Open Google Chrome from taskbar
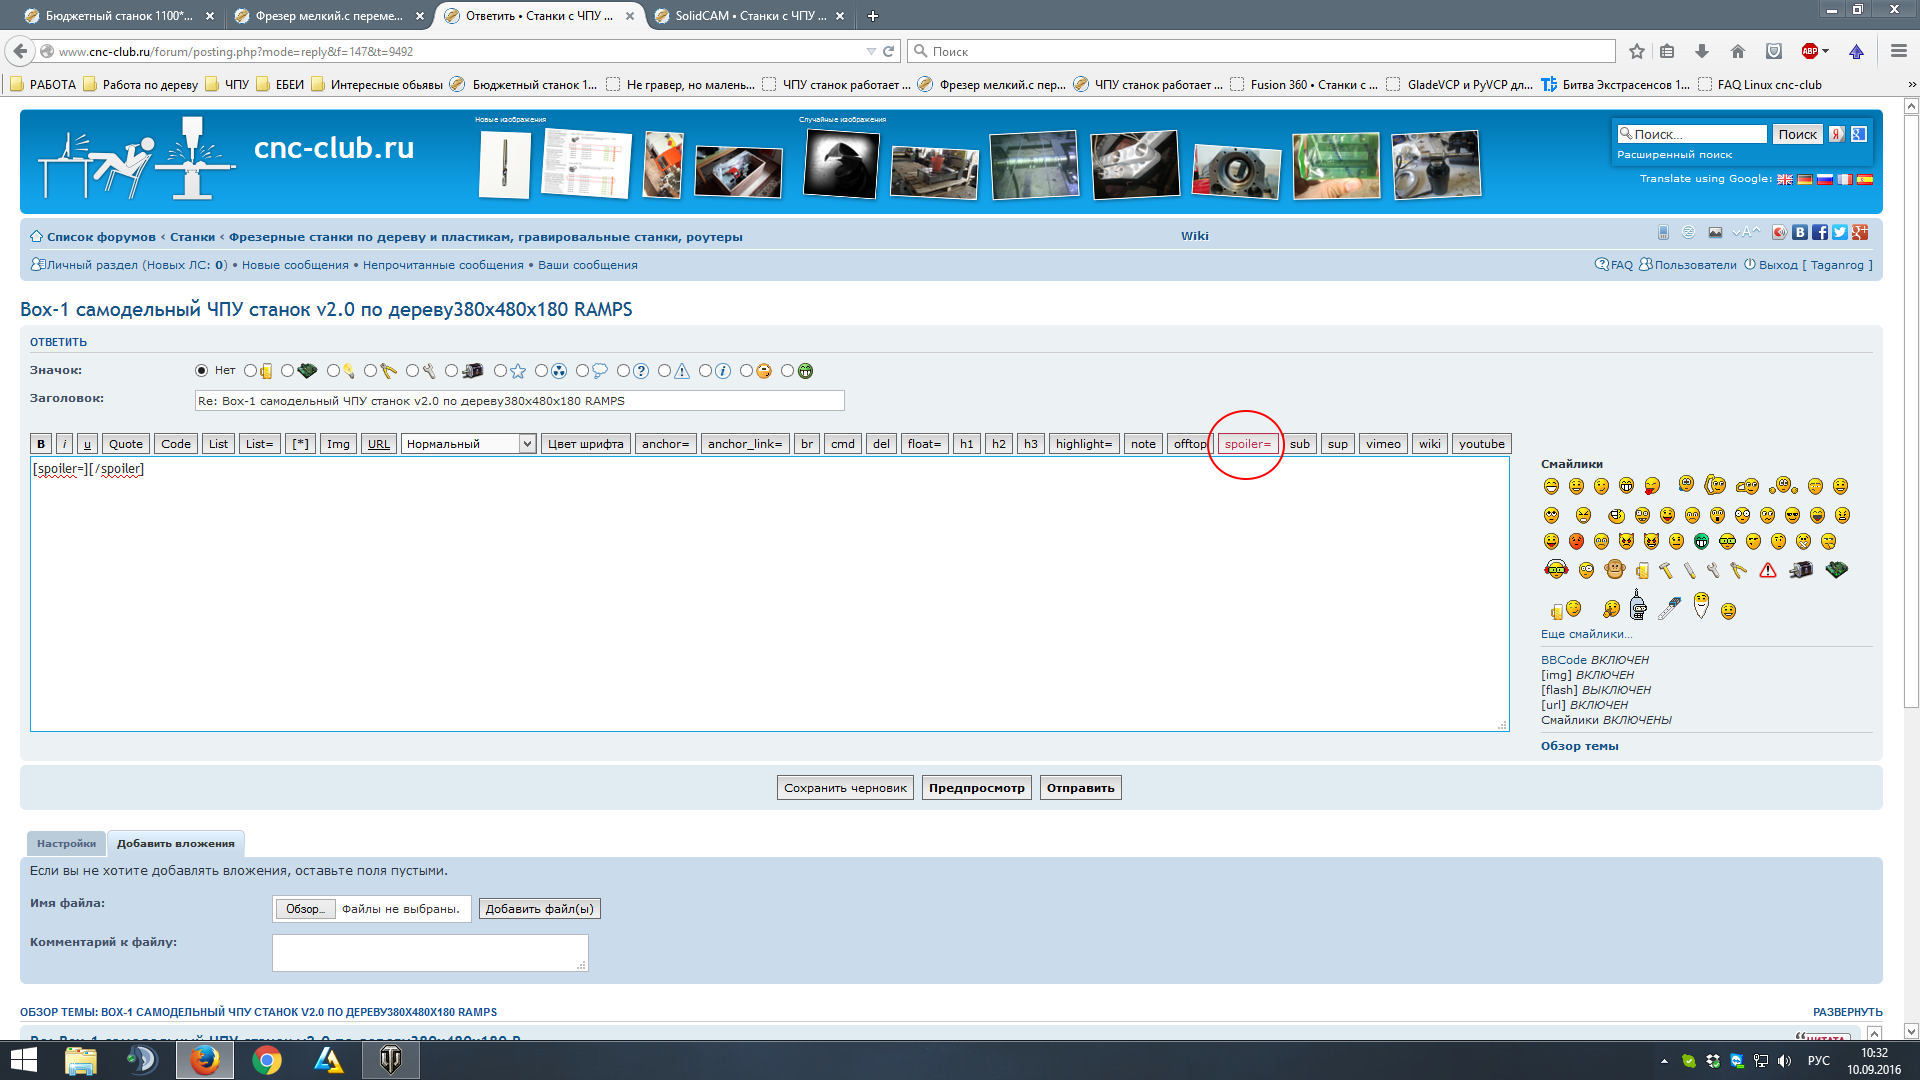Screen dimensions: 1920x1080 [266, 1060]
